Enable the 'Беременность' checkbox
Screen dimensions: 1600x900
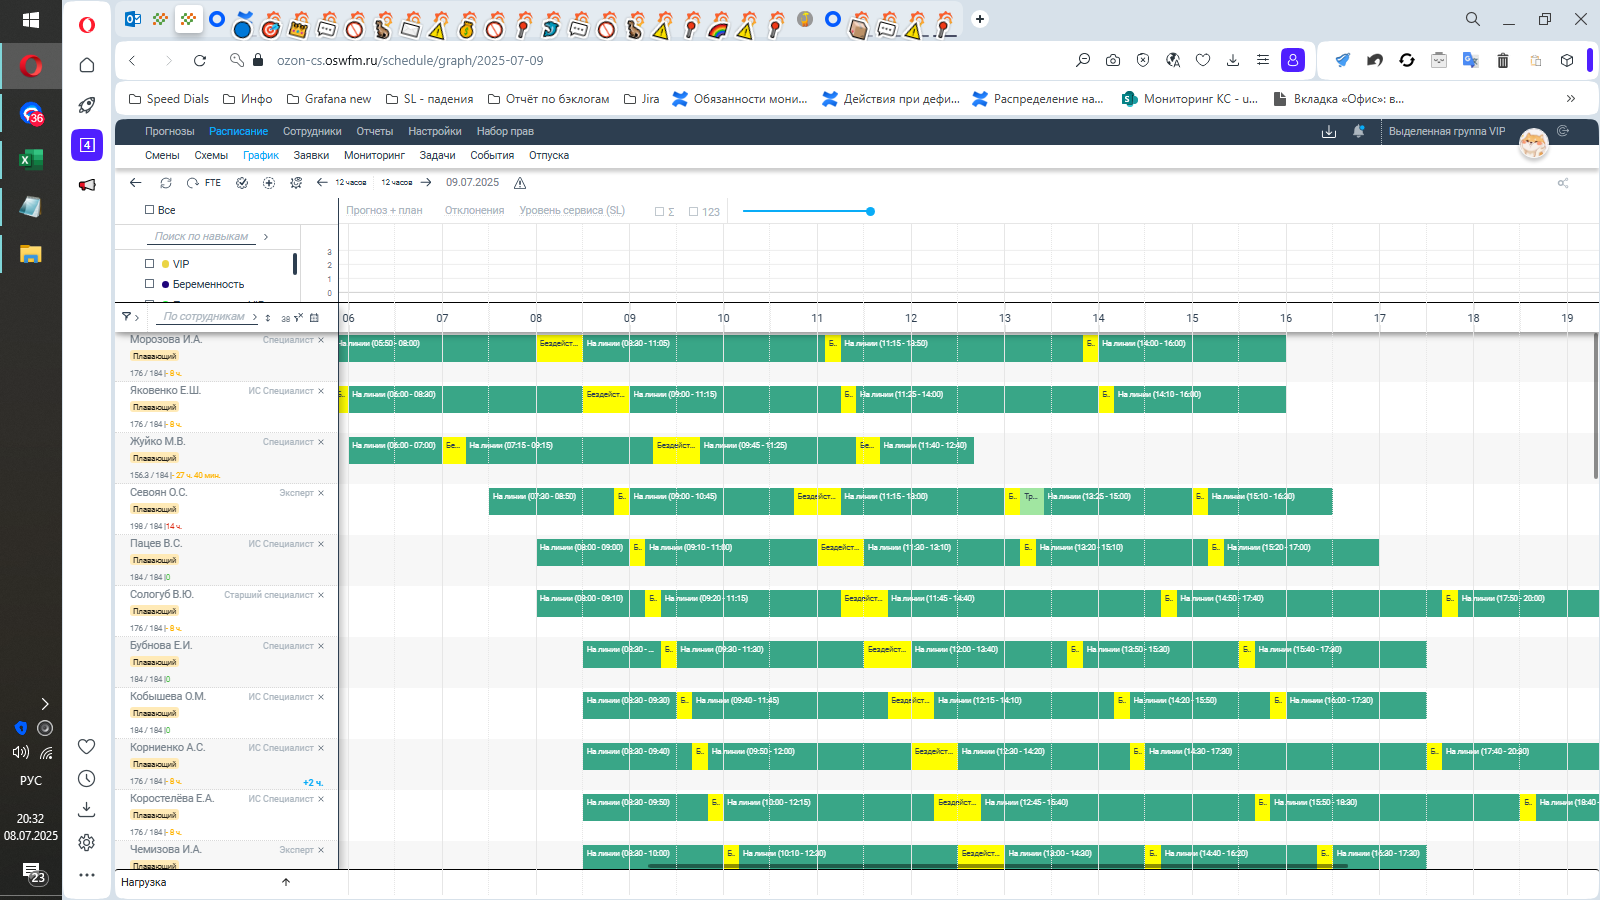click(150, 284)
